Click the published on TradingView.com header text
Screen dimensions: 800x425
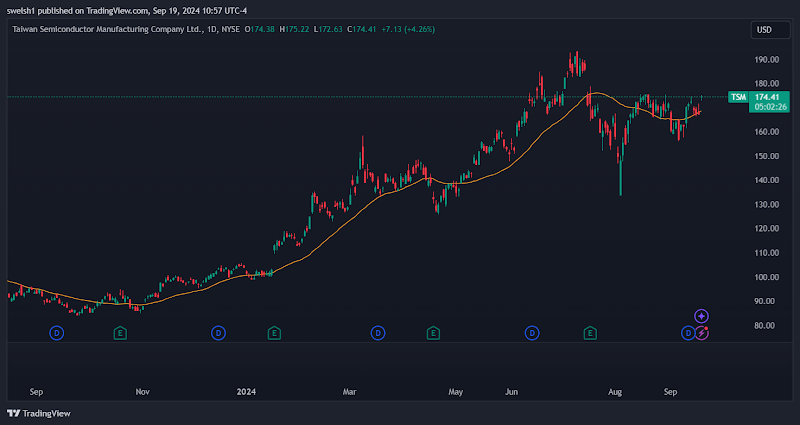[x=127, y=11]
